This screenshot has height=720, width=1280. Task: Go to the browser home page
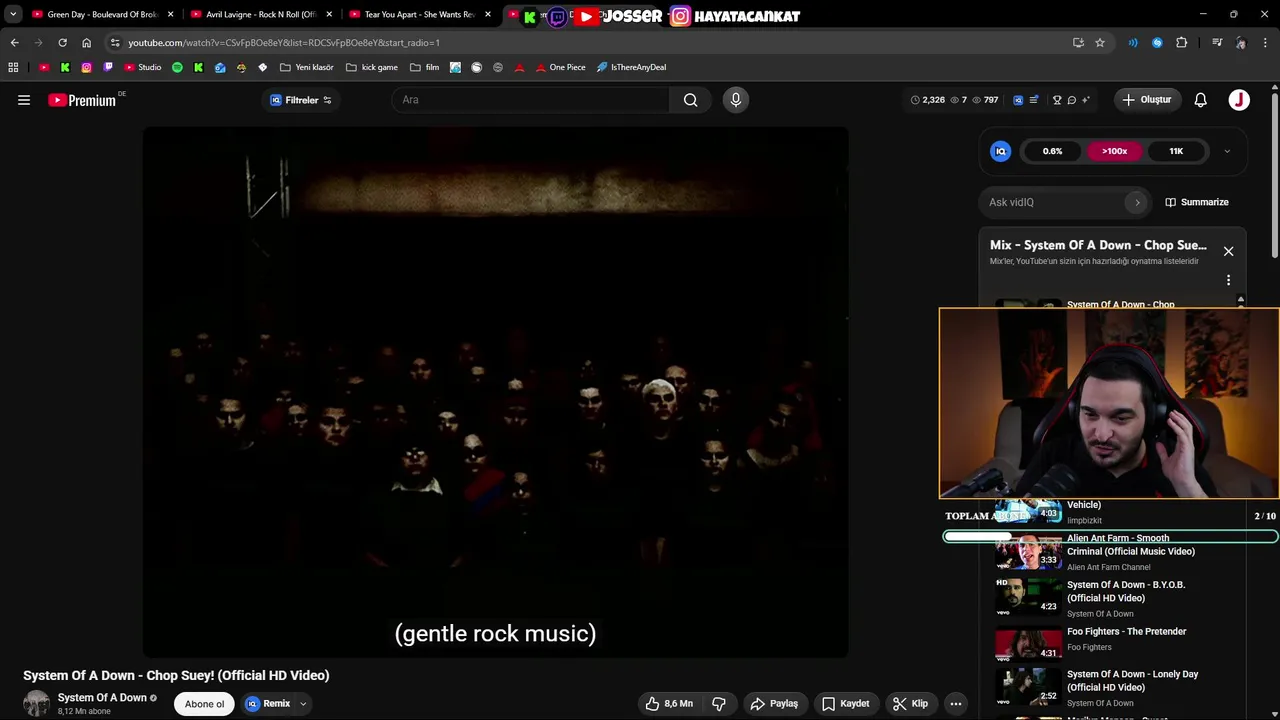(x=86, y=43)
